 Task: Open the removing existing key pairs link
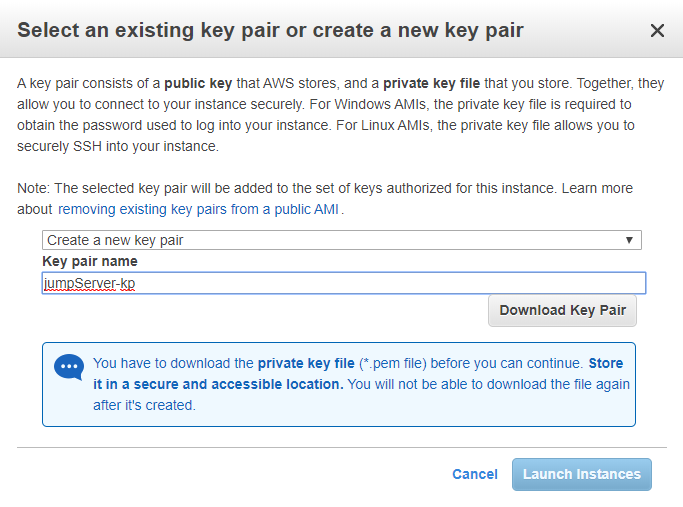click(x=199, y=209)
